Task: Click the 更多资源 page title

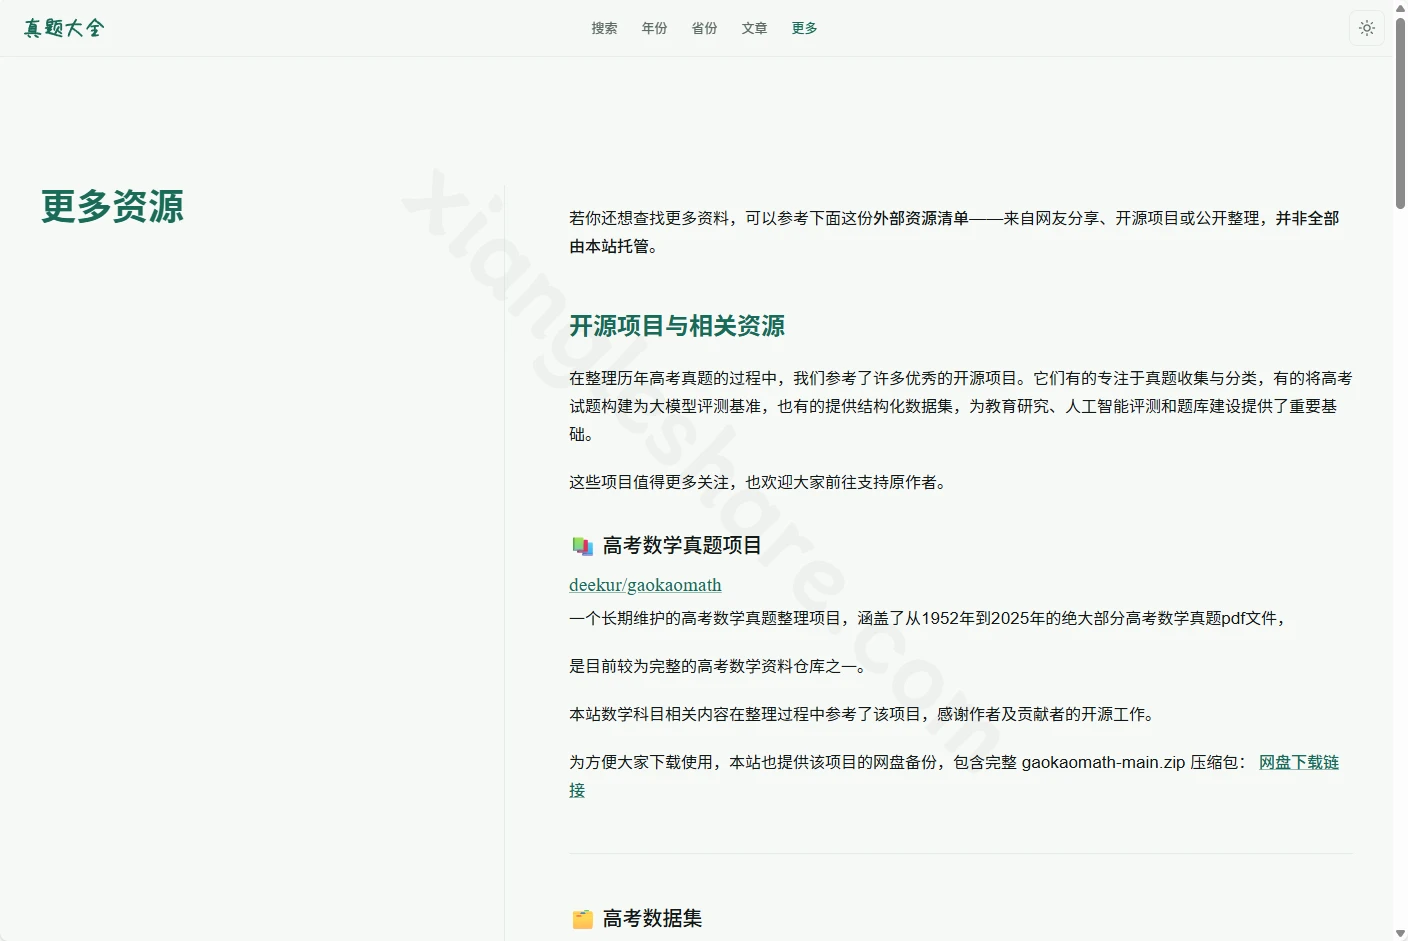Action: [x=112, y=206]
